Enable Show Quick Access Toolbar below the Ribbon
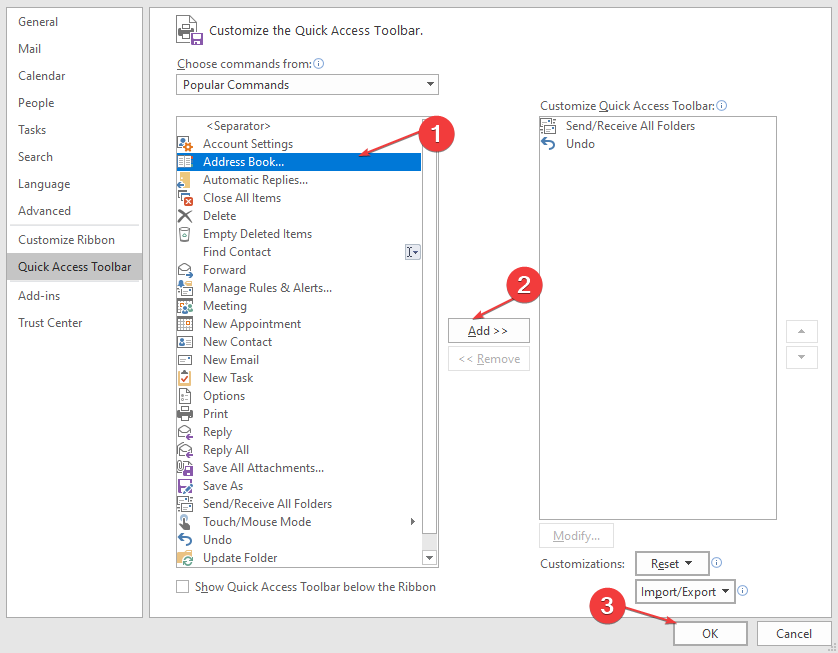Screen dimensions: 838x653 [183, 587]
